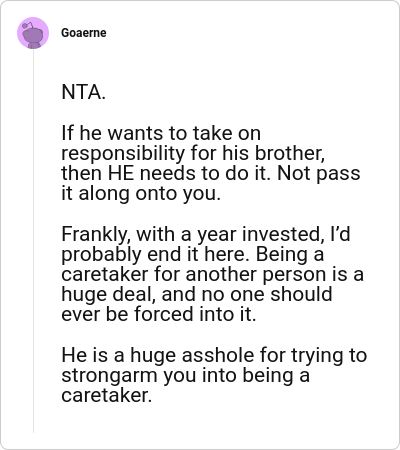Click the purple Reddit Snoo avatar

(33, 33)
